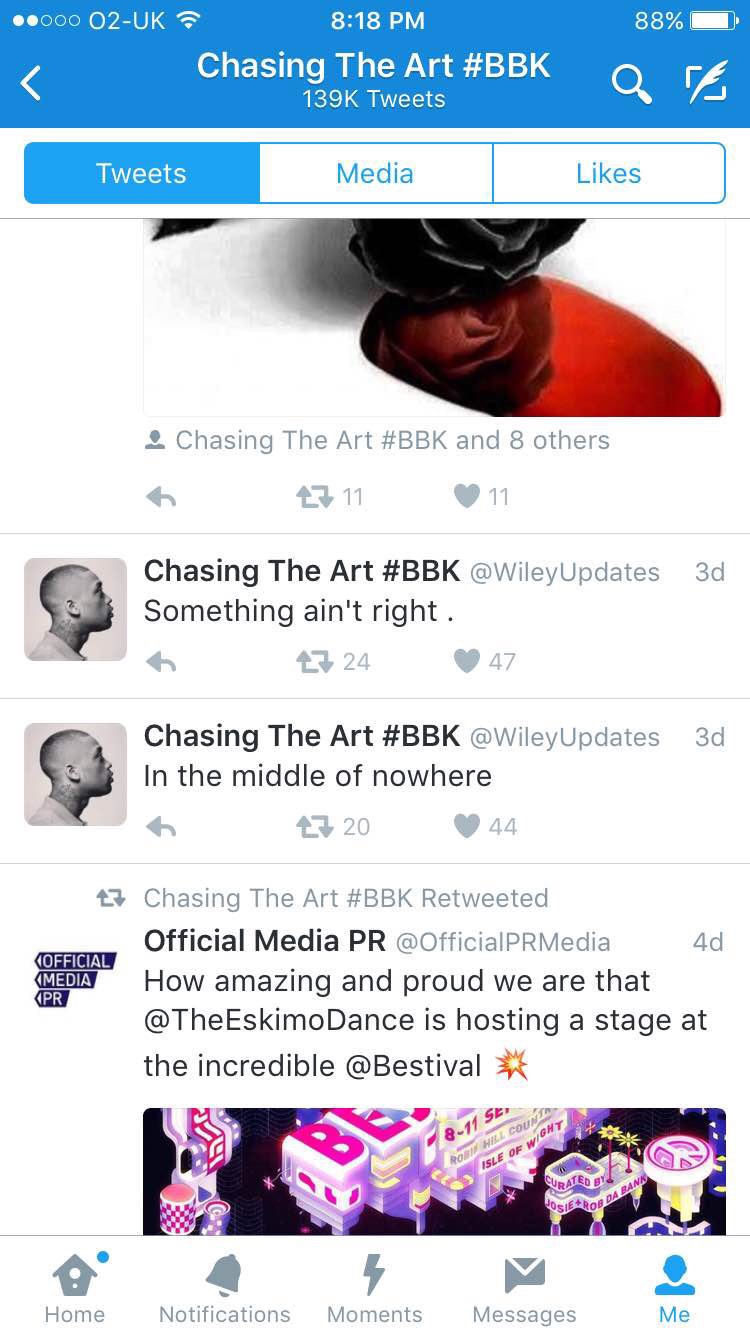Switch to the Likes tab
Image resolution: width=750 pixels, height=1334 pixels.
click(608, 173)
